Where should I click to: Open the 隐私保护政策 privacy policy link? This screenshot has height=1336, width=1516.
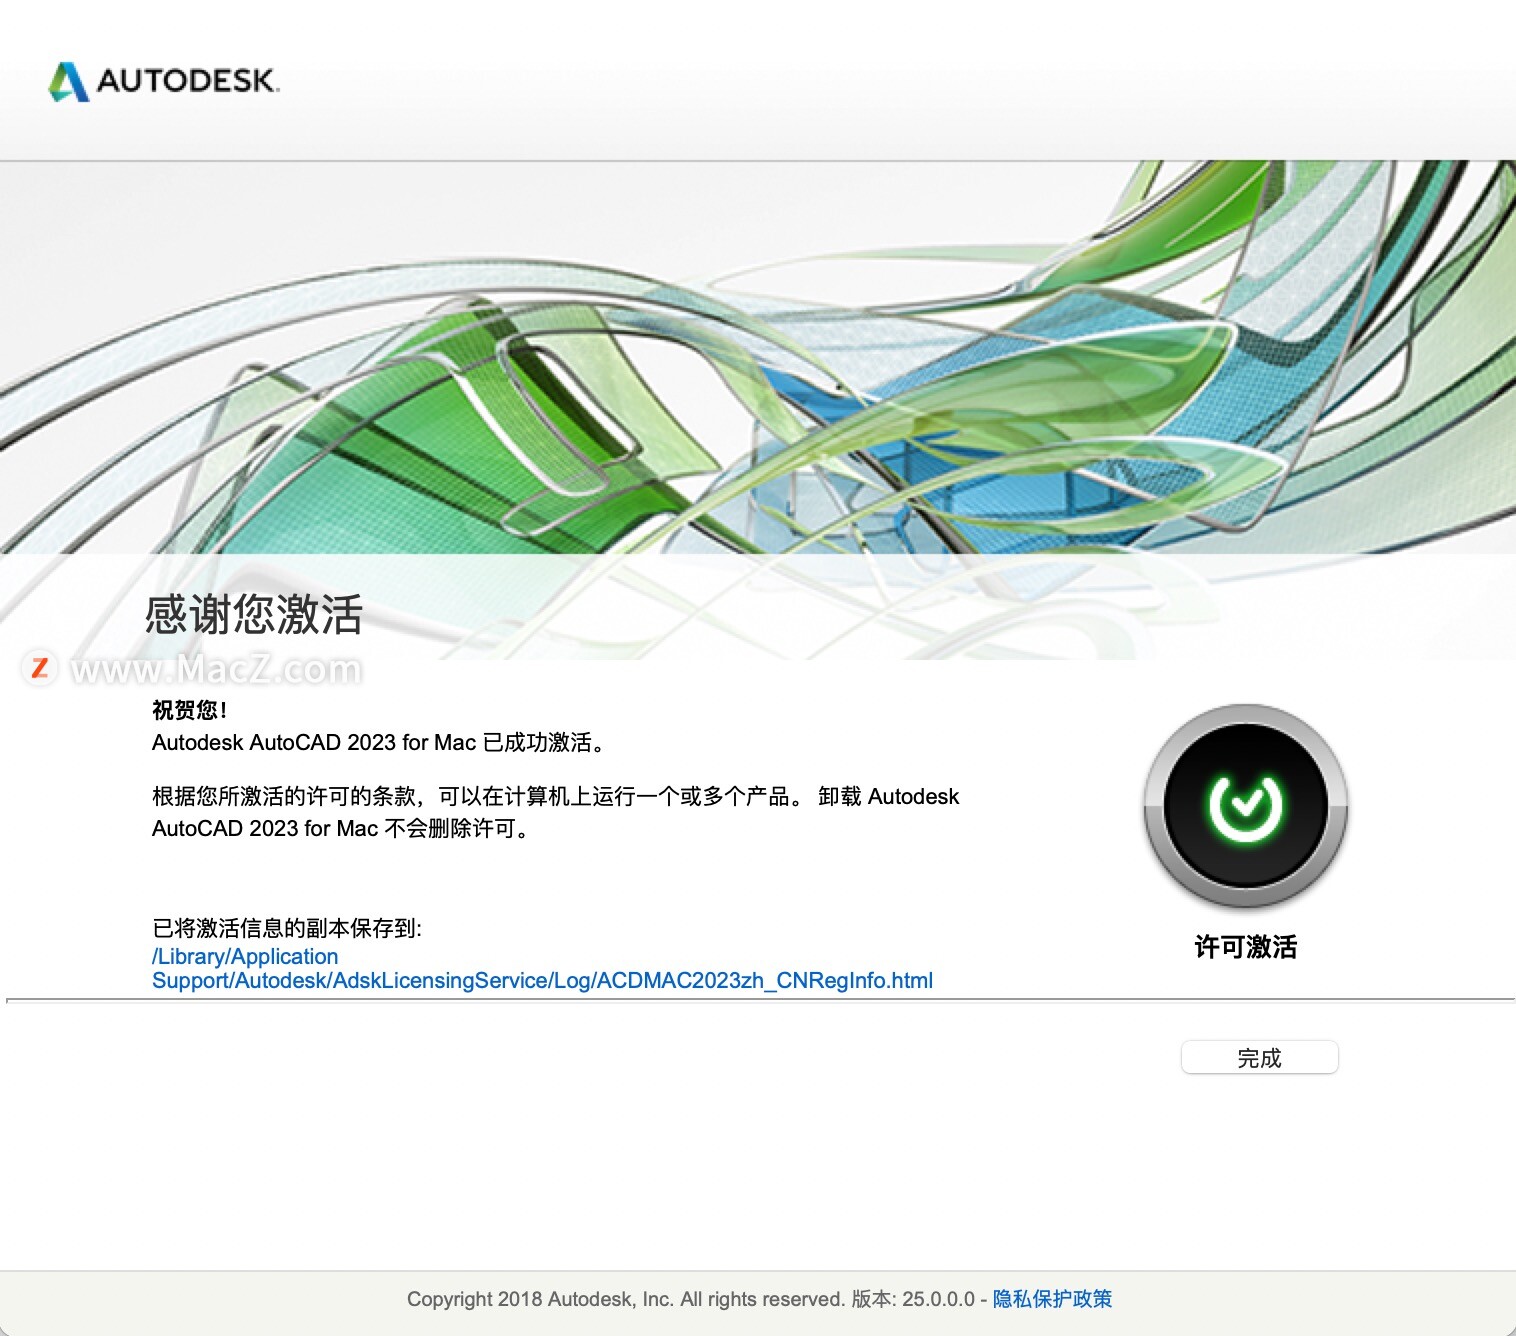point(1052,1298)
